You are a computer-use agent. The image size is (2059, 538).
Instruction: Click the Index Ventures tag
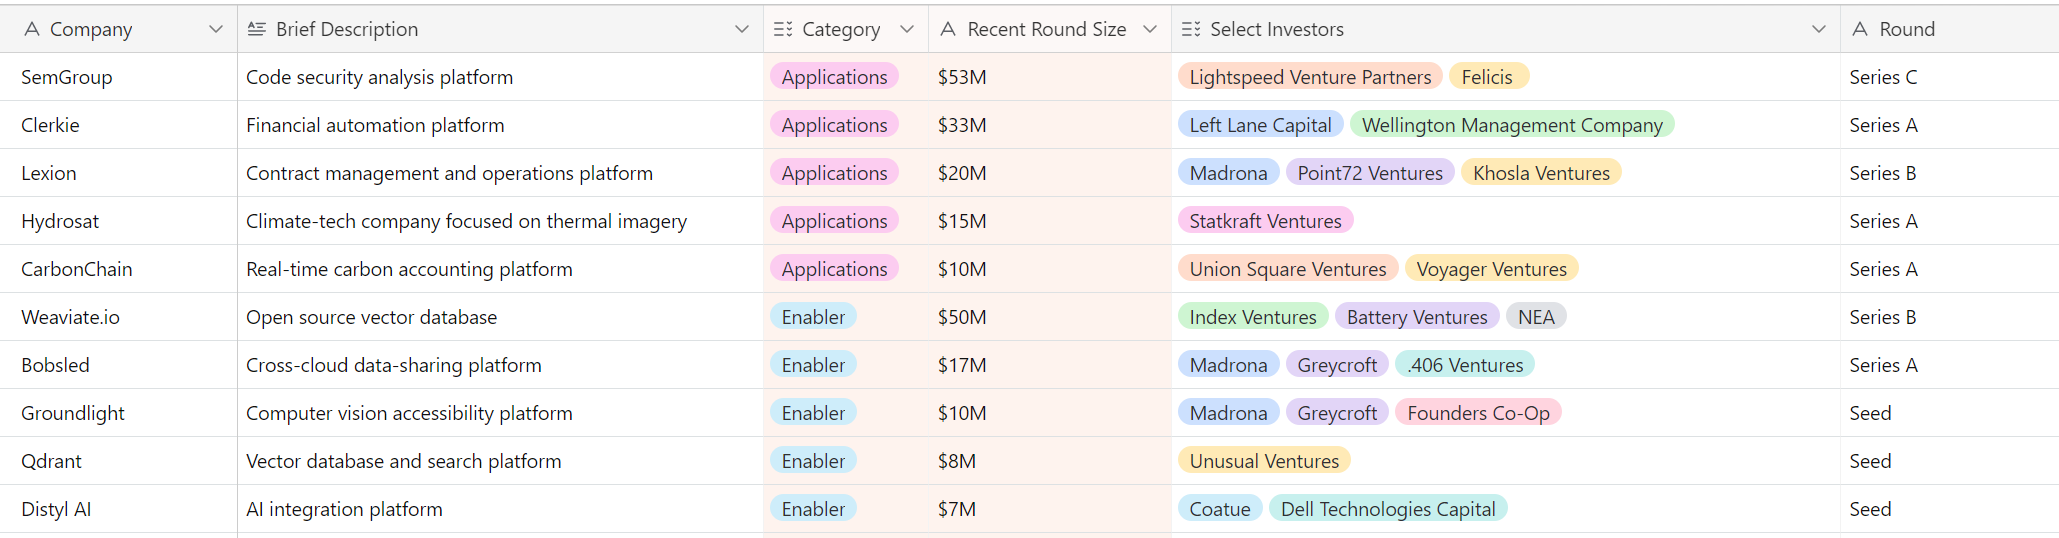click(1253, 317)
